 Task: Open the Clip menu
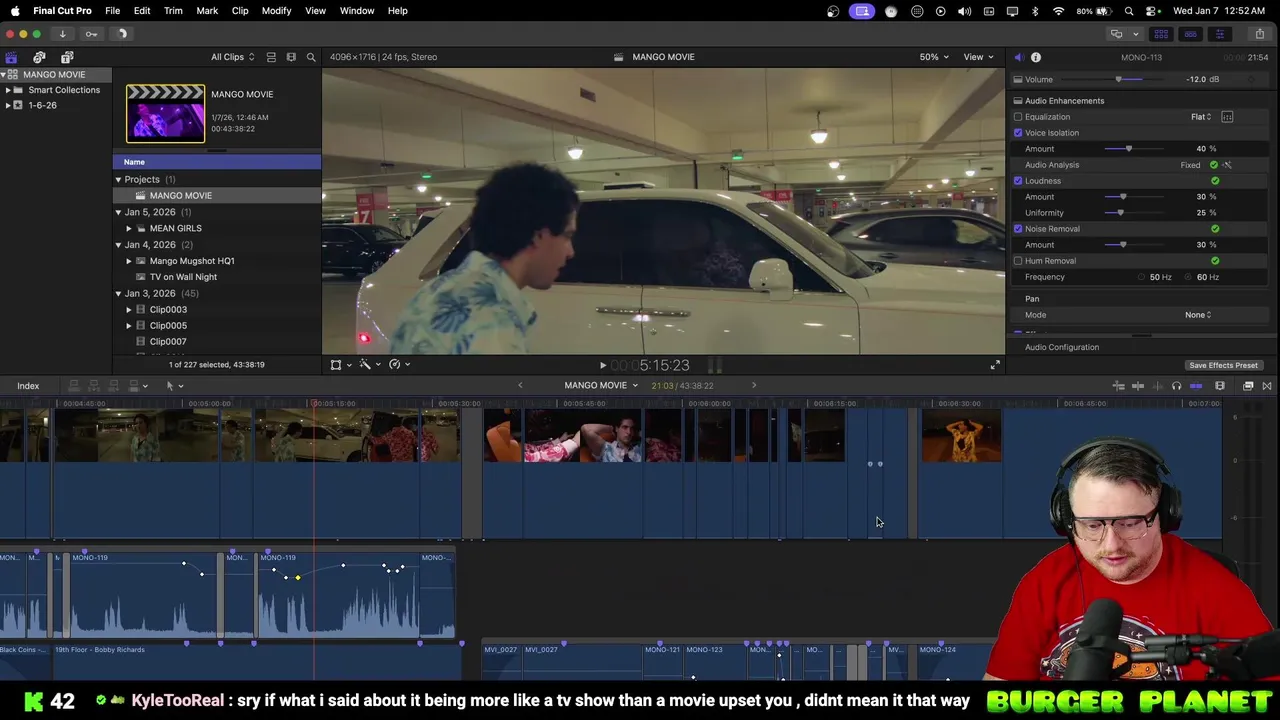pos(240,11)
